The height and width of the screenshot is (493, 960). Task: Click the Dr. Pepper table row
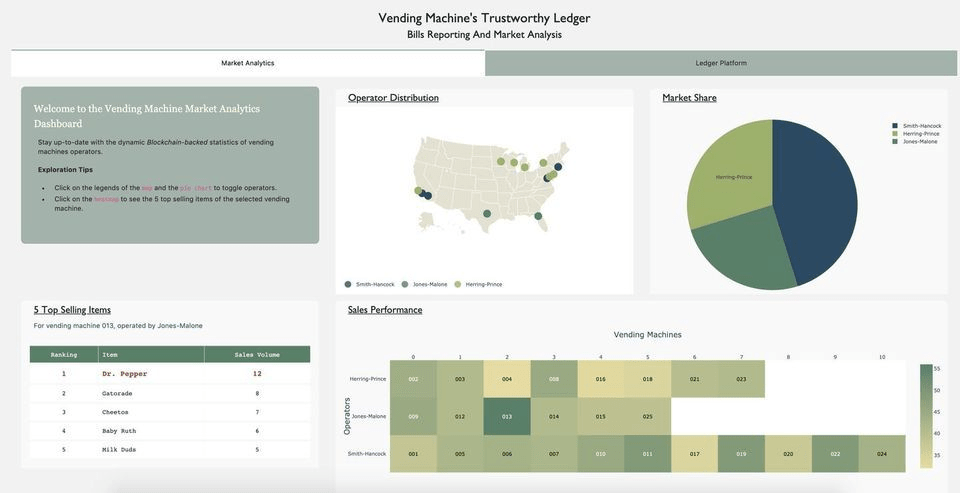click(x=170, y=374)
